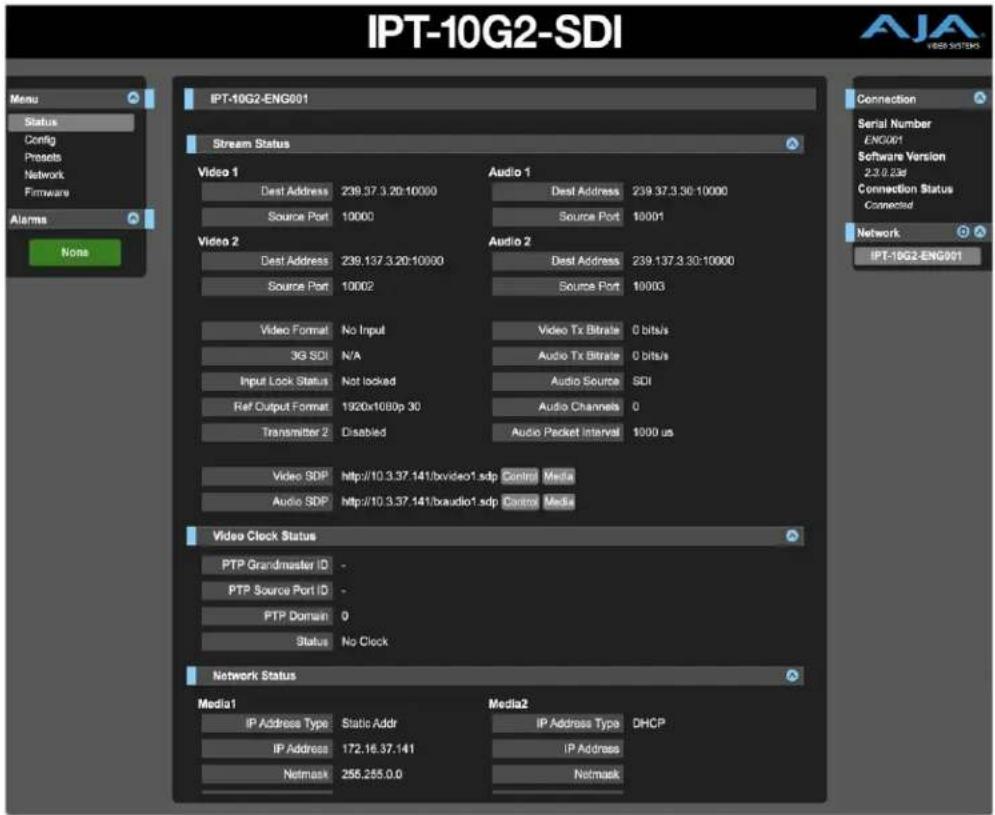This screenshot has height=815, width=995.
Task: Click Audio Packet Interval value 1000 us
Action: click(652, 432)
